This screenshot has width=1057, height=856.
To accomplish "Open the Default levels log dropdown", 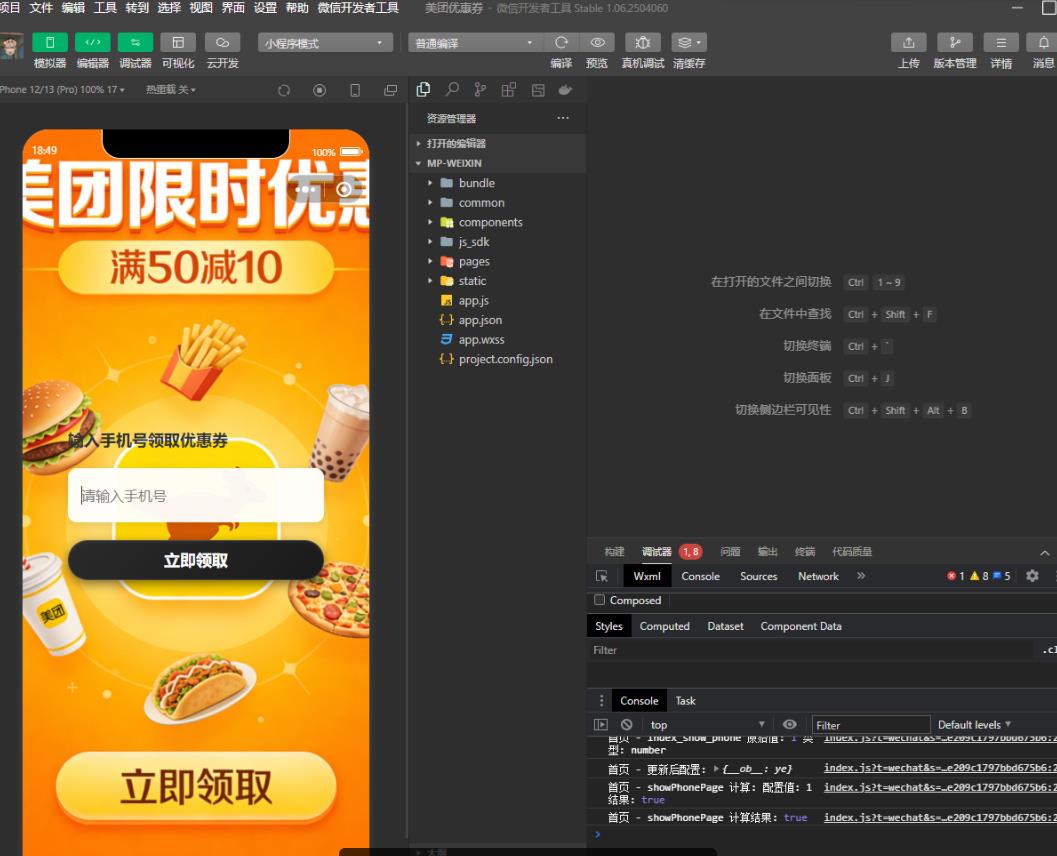I will click(974, 725).
